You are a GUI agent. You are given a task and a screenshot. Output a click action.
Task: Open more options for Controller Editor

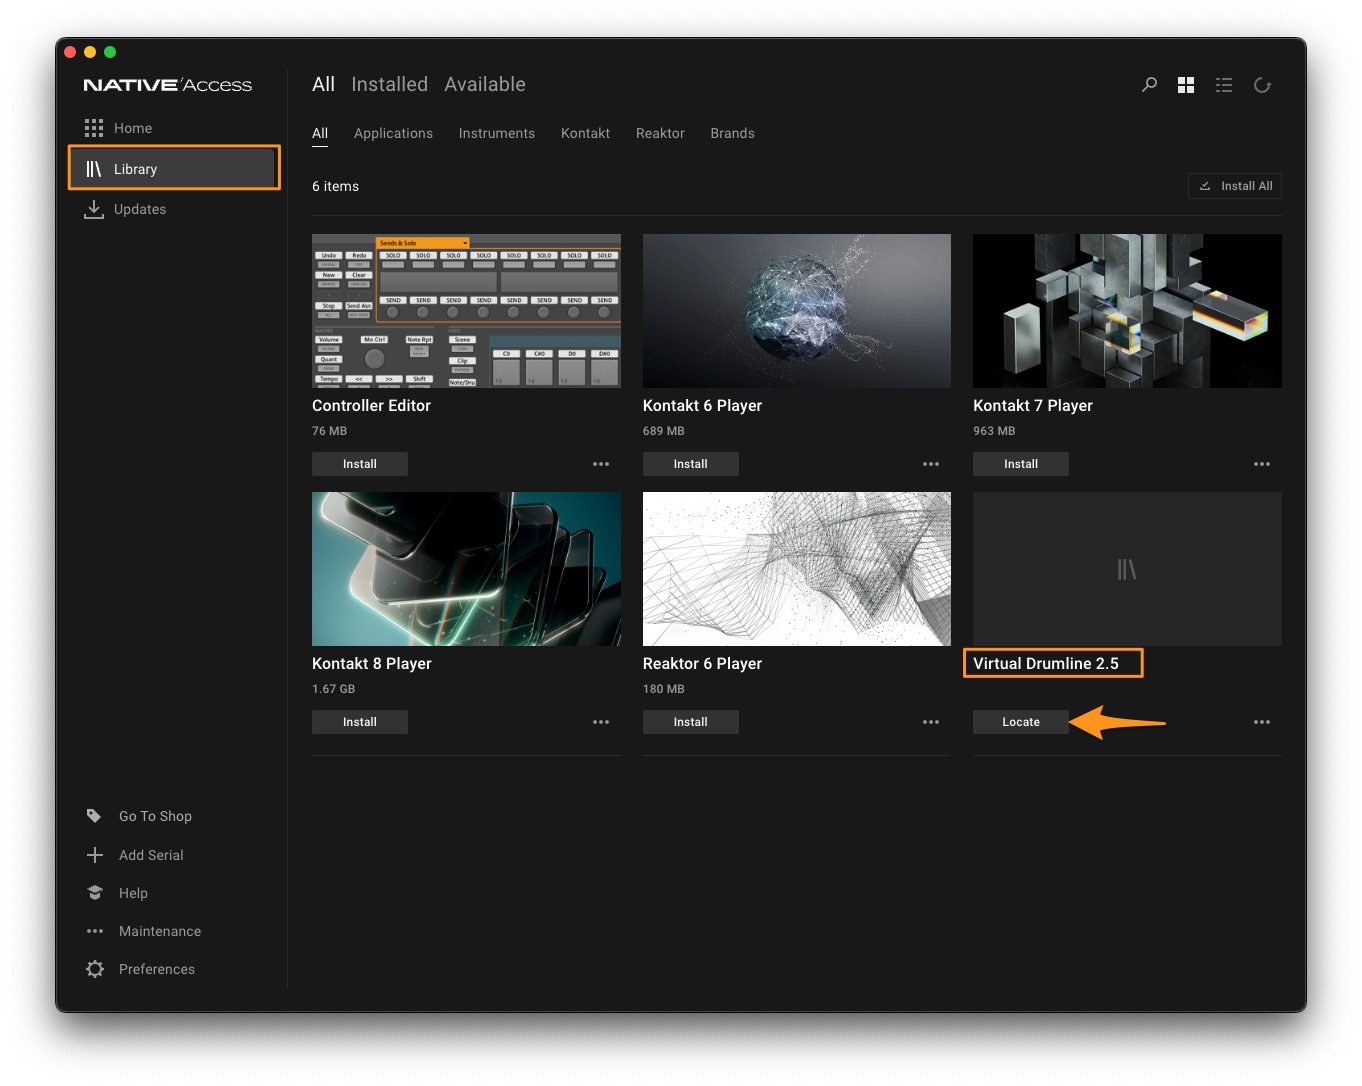point(601,464)
